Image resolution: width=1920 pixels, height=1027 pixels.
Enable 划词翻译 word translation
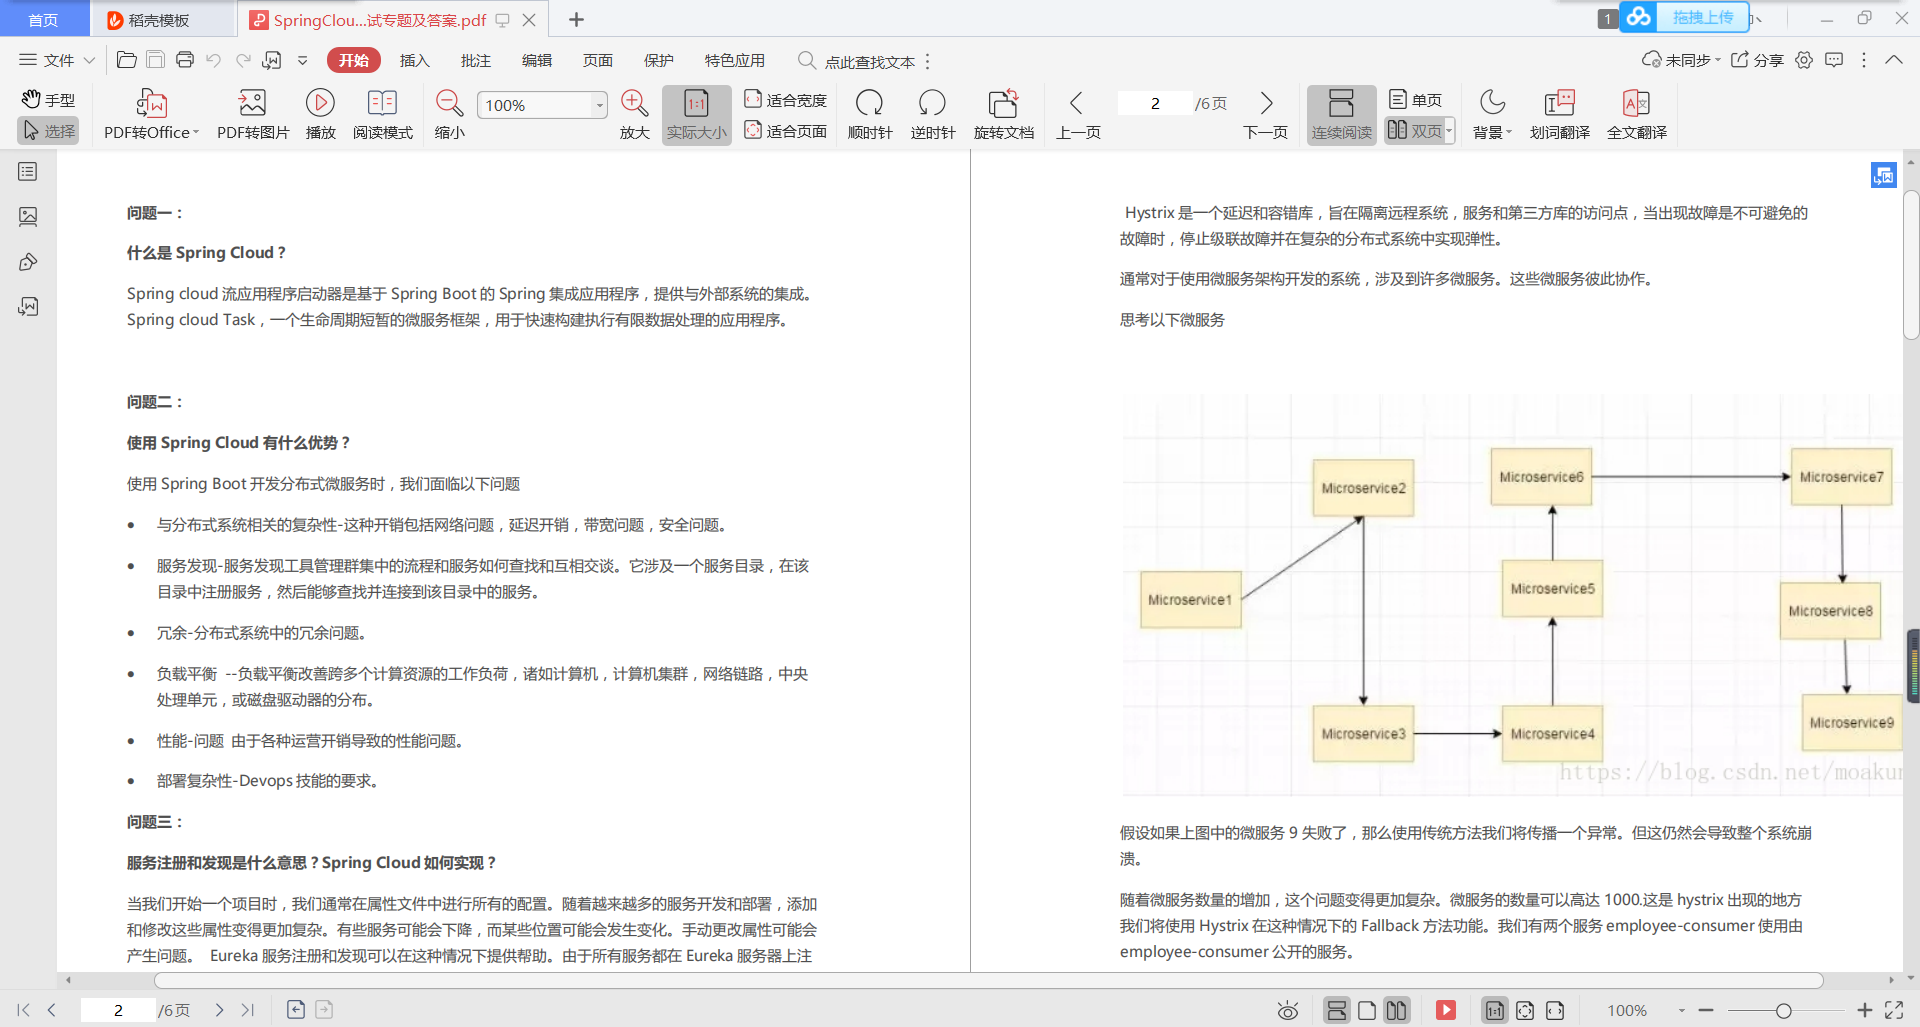tap(1559, 115)
